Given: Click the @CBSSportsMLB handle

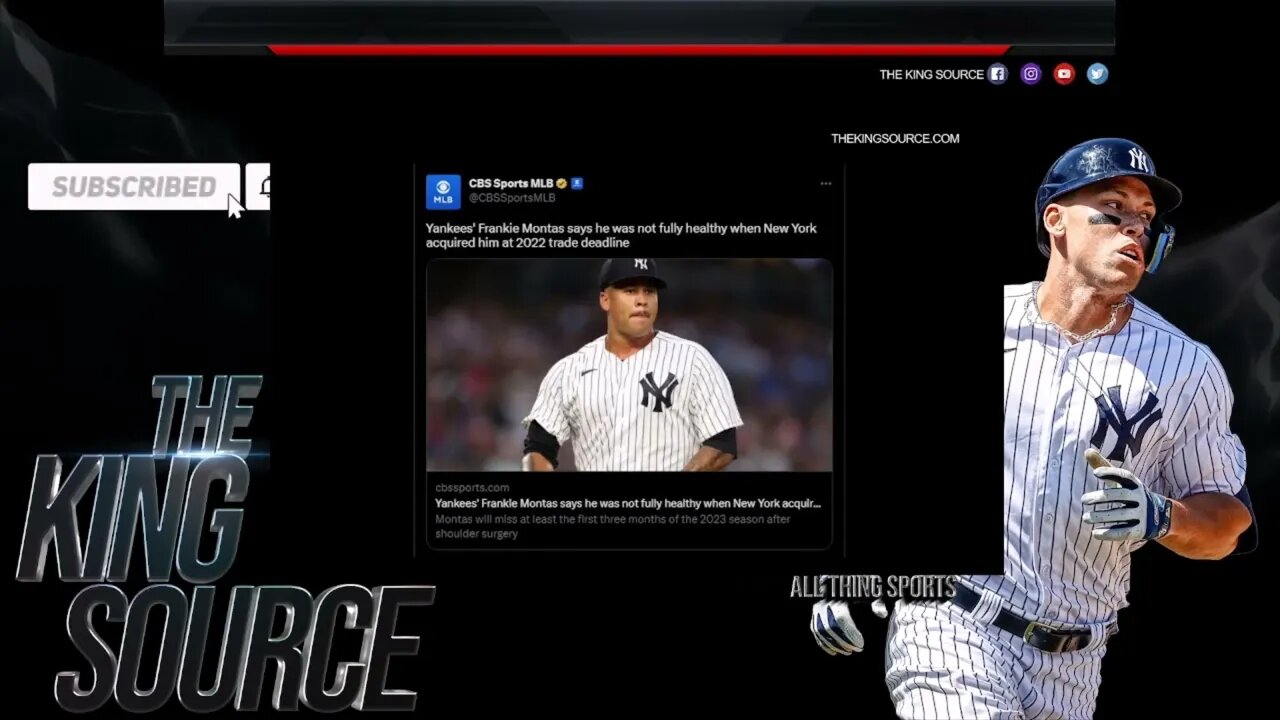Looking at the screenshot, I should click(x=512, y=198).
